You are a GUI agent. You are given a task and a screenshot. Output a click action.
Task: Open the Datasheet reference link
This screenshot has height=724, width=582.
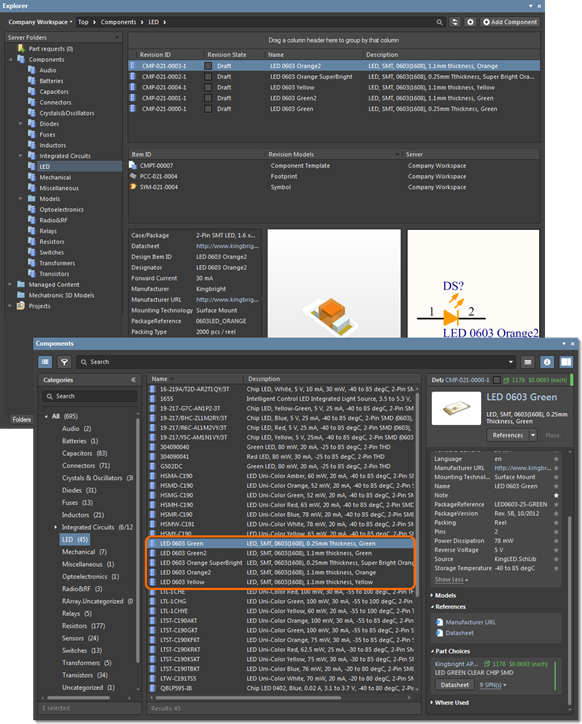click(x=460, y=633)
